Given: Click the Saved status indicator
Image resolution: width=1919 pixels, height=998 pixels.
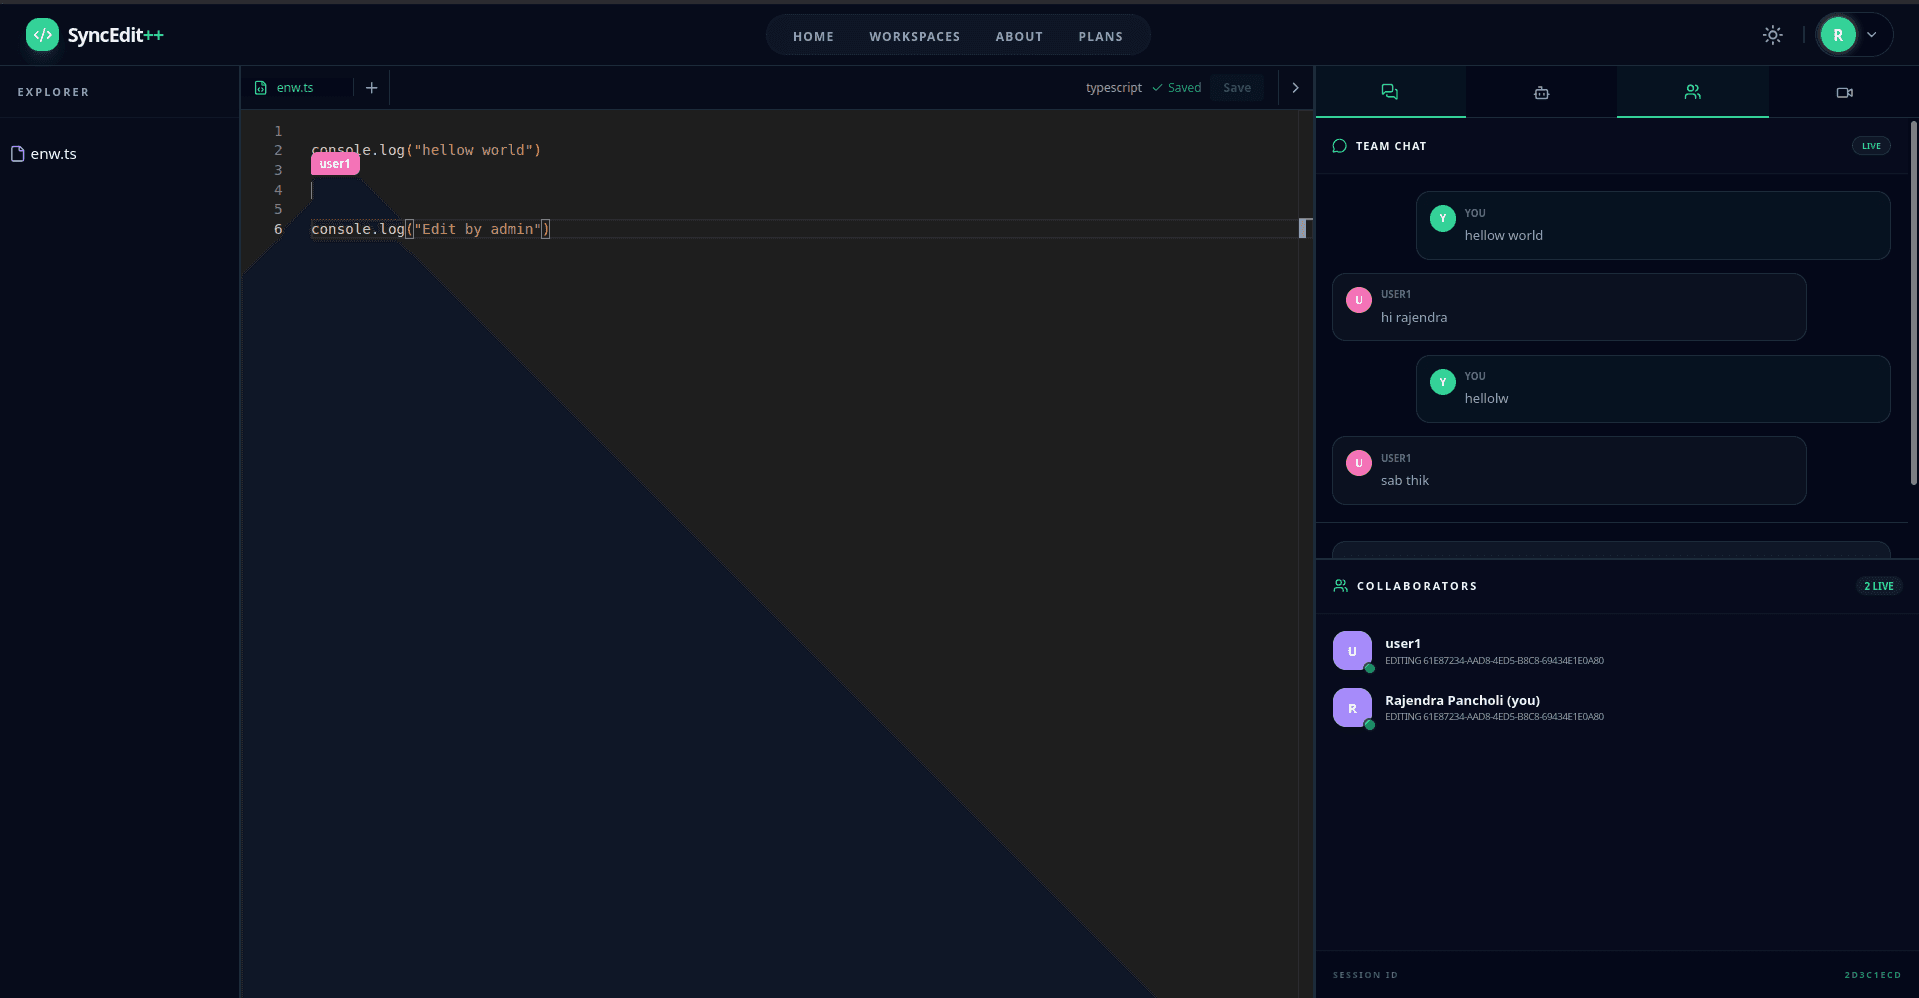Looking at the screenshot, I should pos(1176,88).
